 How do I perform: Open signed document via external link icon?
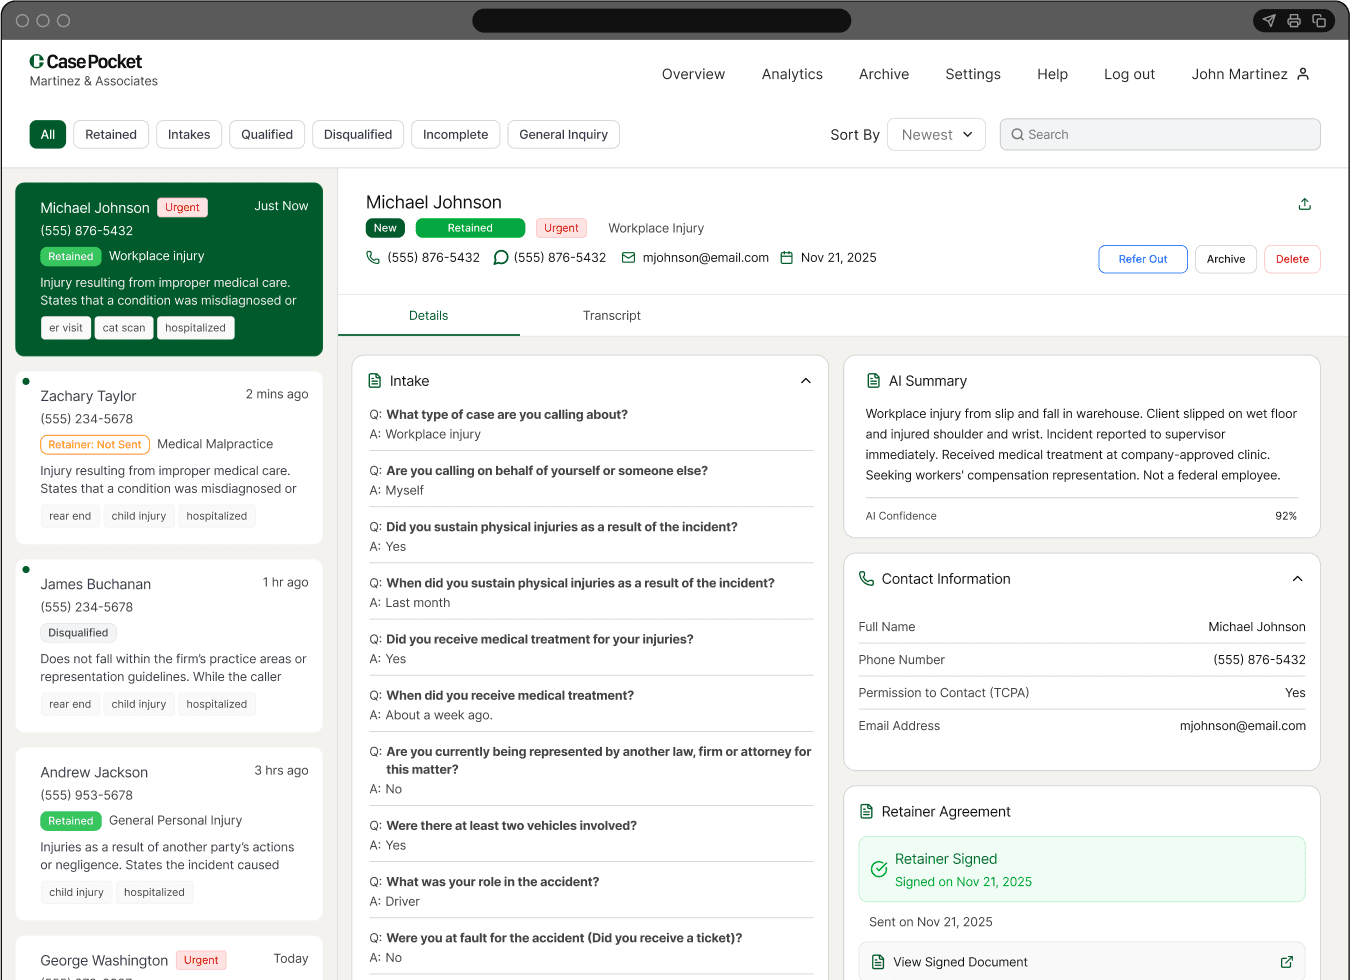pyautogui.click(x=1287, y=962)
